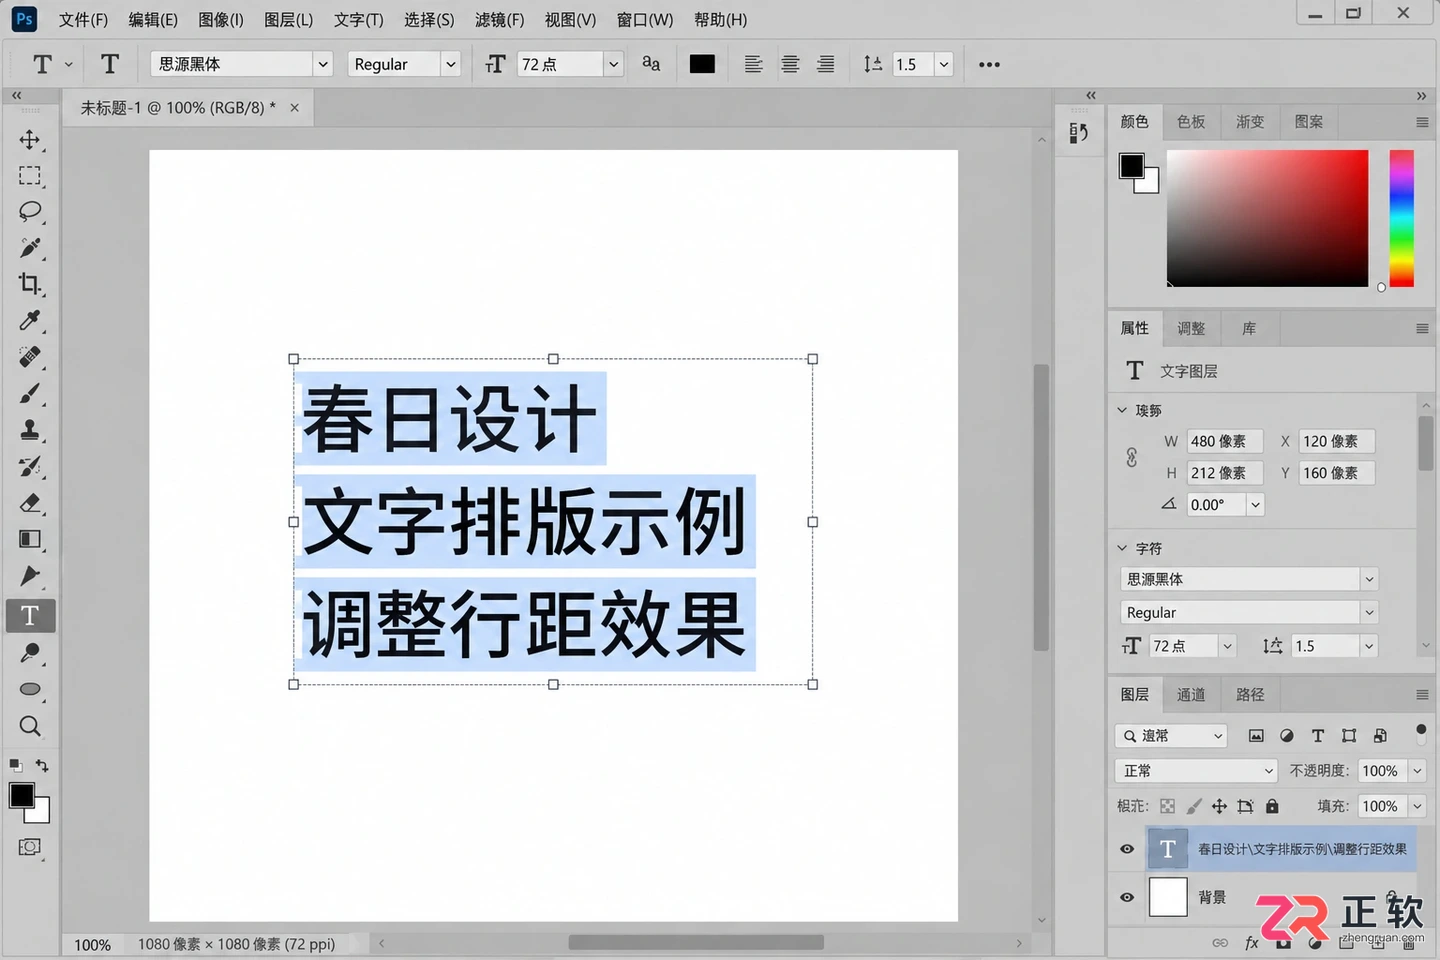Filter layers by adjustment layers
Screen dimensions: 1440x960
point(1287,736)
